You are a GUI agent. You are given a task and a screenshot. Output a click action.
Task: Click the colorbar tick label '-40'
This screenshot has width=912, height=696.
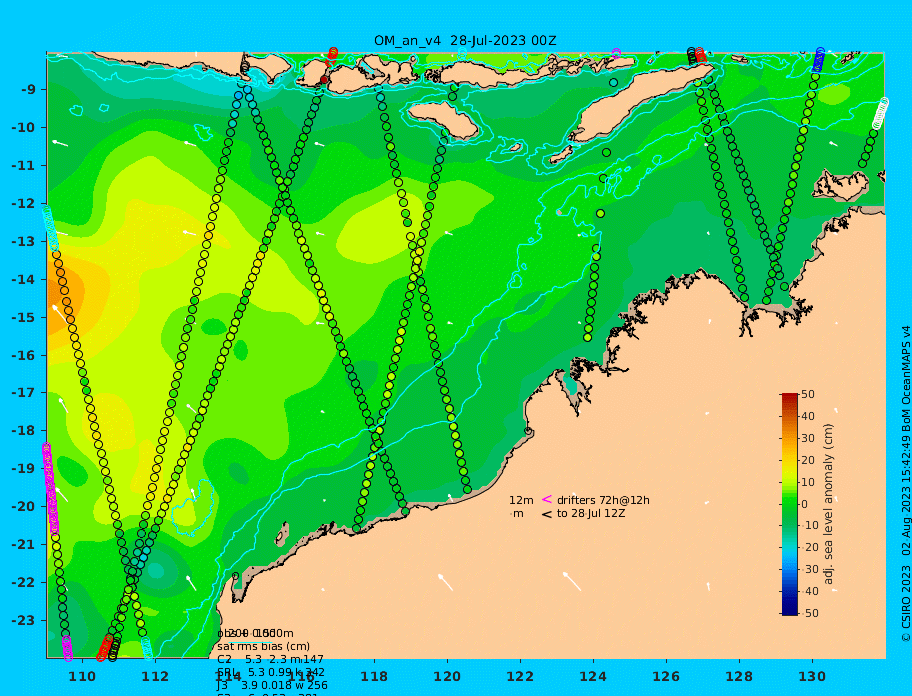coord(810,591)
